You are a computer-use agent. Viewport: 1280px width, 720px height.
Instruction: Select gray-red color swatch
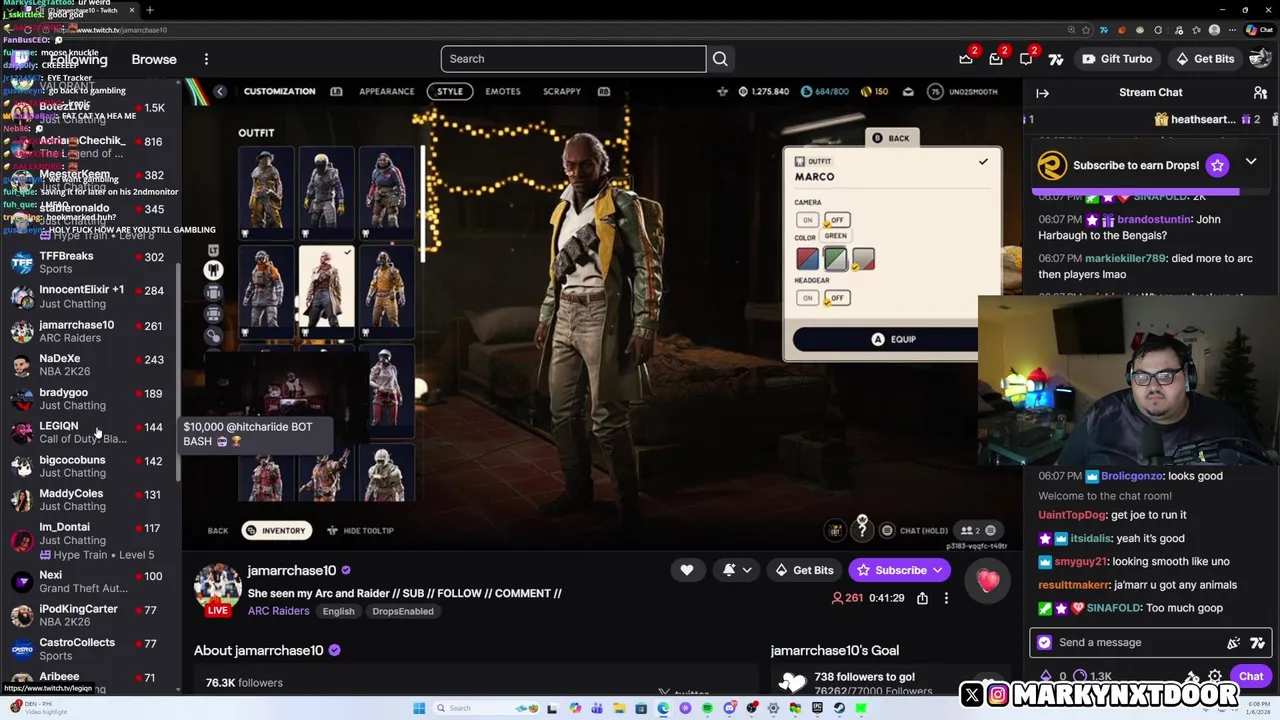tap(863, 259)
